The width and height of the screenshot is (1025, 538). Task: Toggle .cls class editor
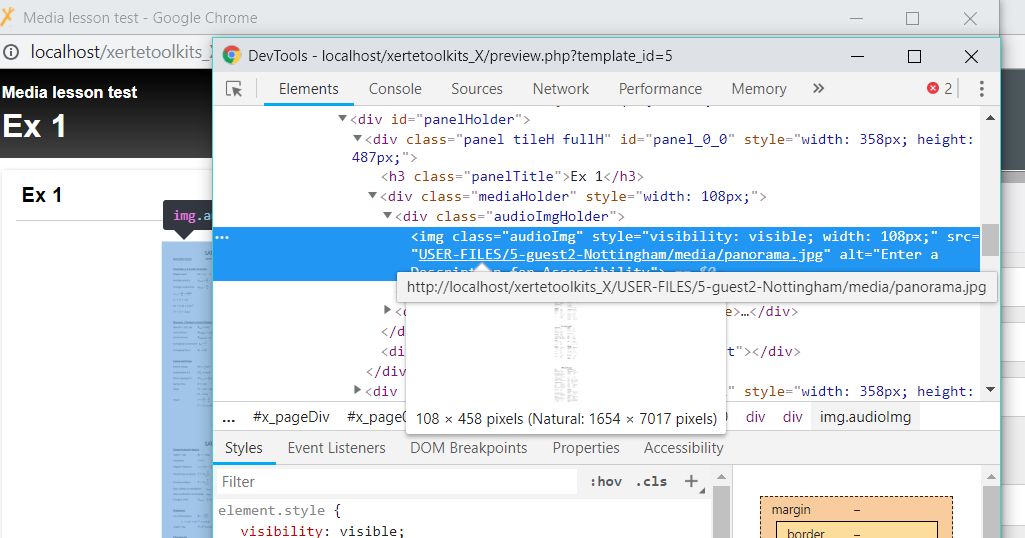(x=651, y=482)
